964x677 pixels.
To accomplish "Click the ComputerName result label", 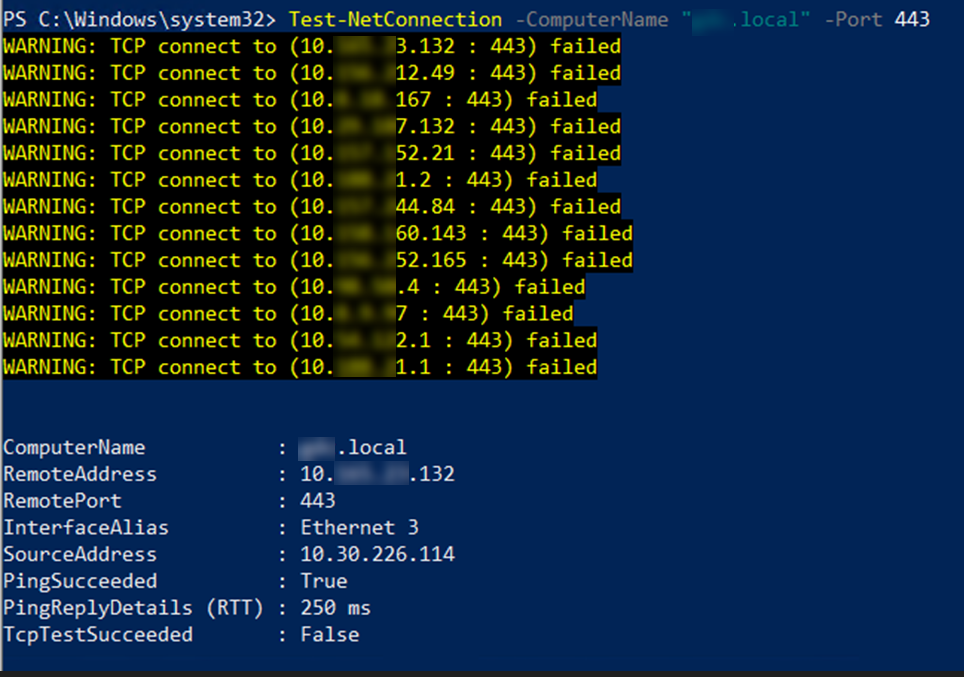I will tap(74, 447).
